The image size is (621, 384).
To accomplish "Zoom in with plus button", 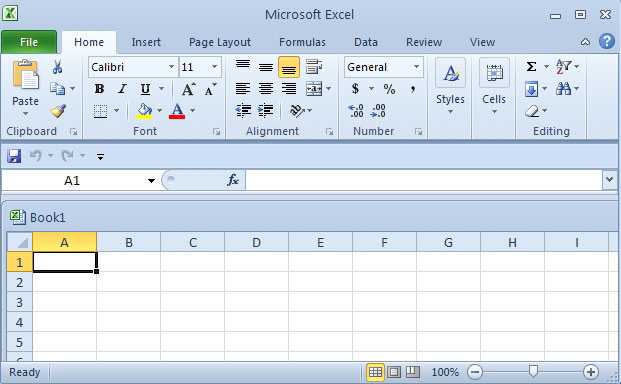I will 591,372.
